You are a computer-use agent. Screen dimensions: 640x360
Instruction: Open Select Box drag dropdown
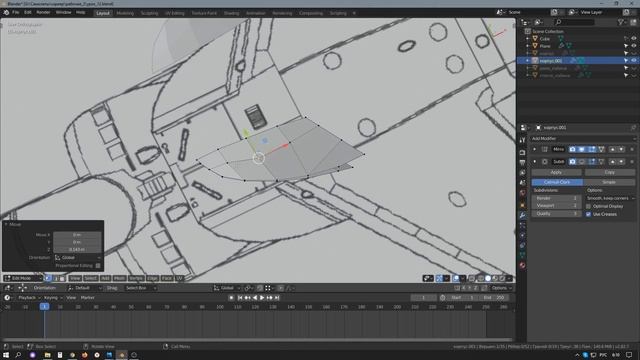pos(140,288)
